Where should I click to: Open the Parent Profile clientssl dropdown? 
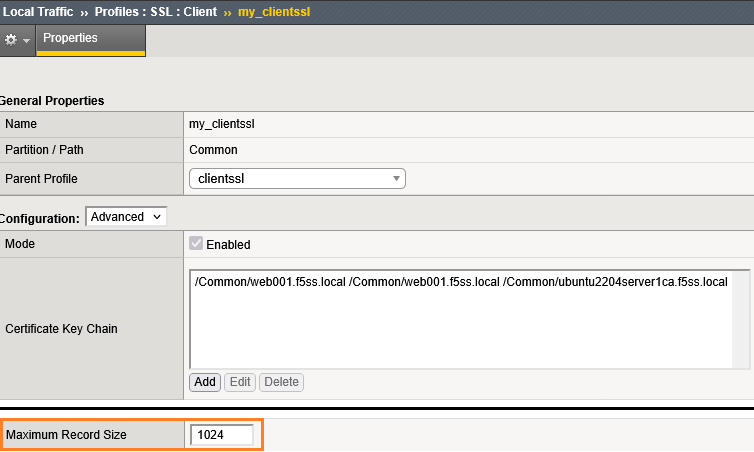coord(297,178)
